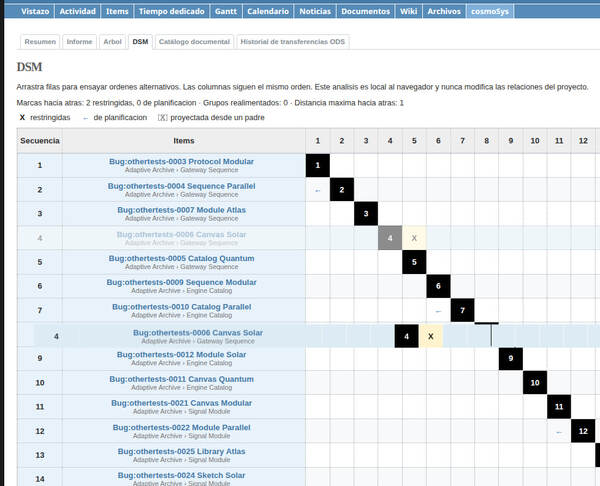Viewport: 600px width, 486px height.
Task: Open the Noticias tab
Action: coord(315,11)
